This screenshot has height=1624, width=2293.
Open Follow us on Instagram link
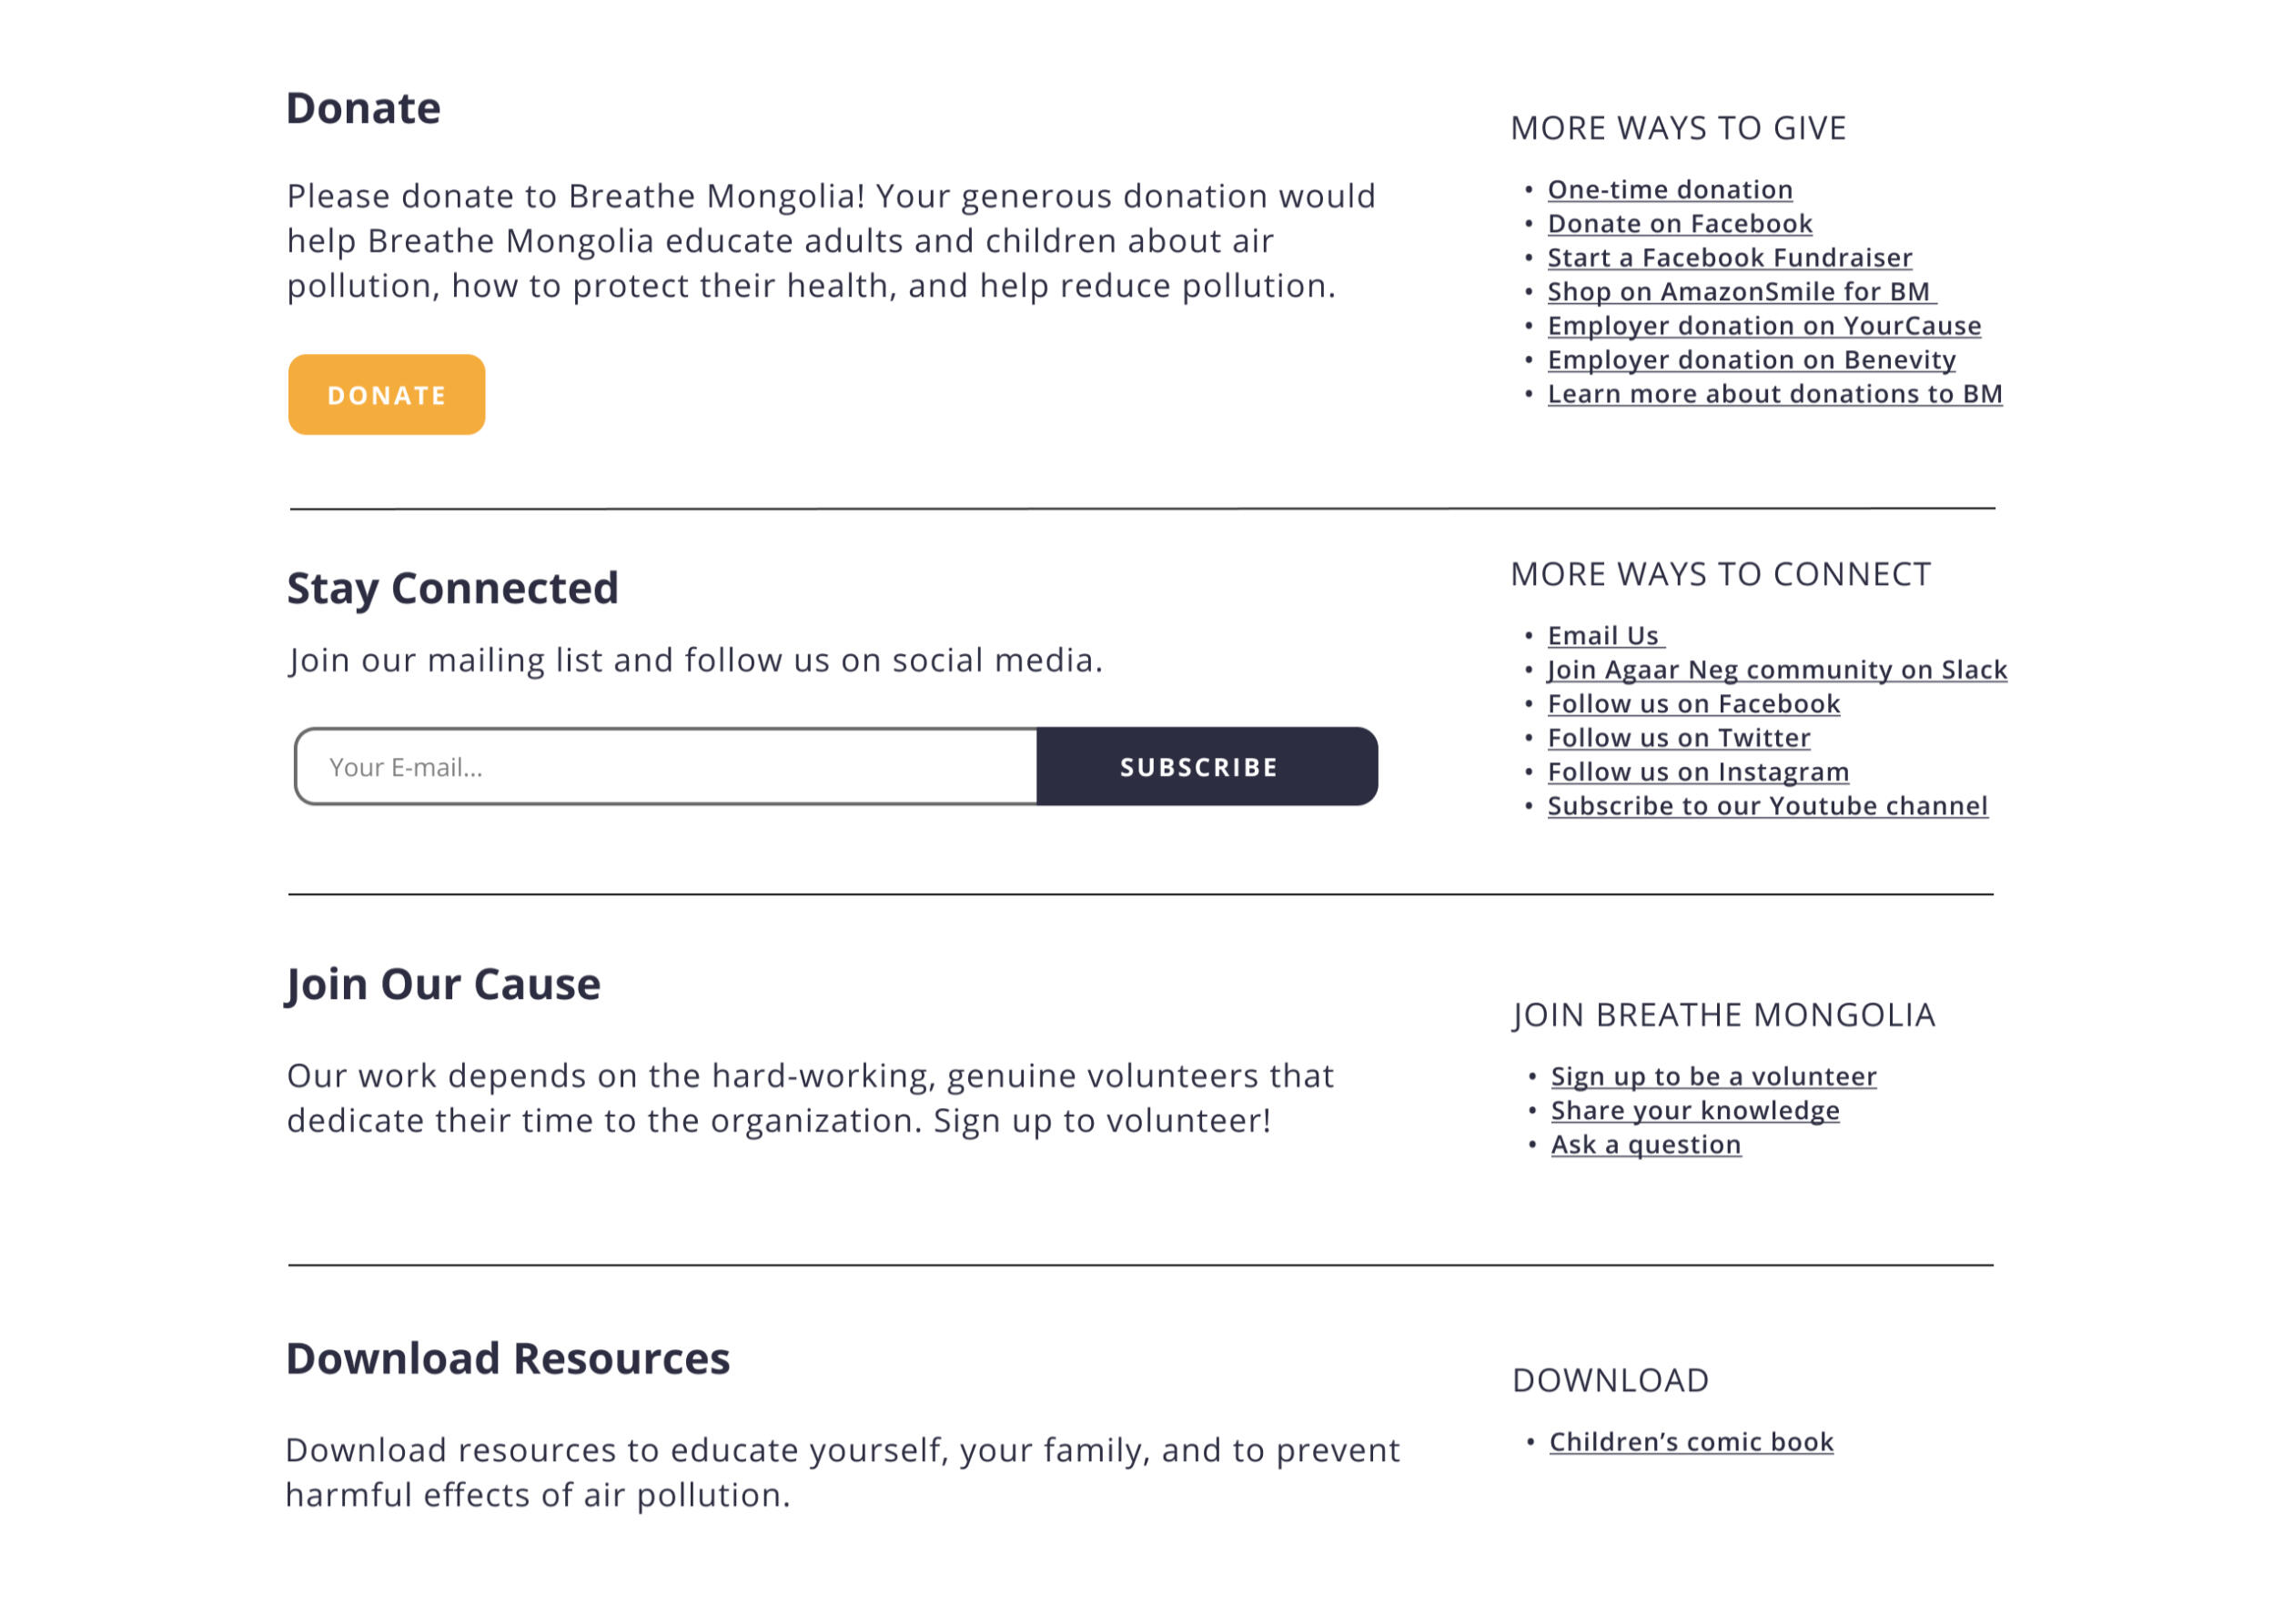(1697, 772)
